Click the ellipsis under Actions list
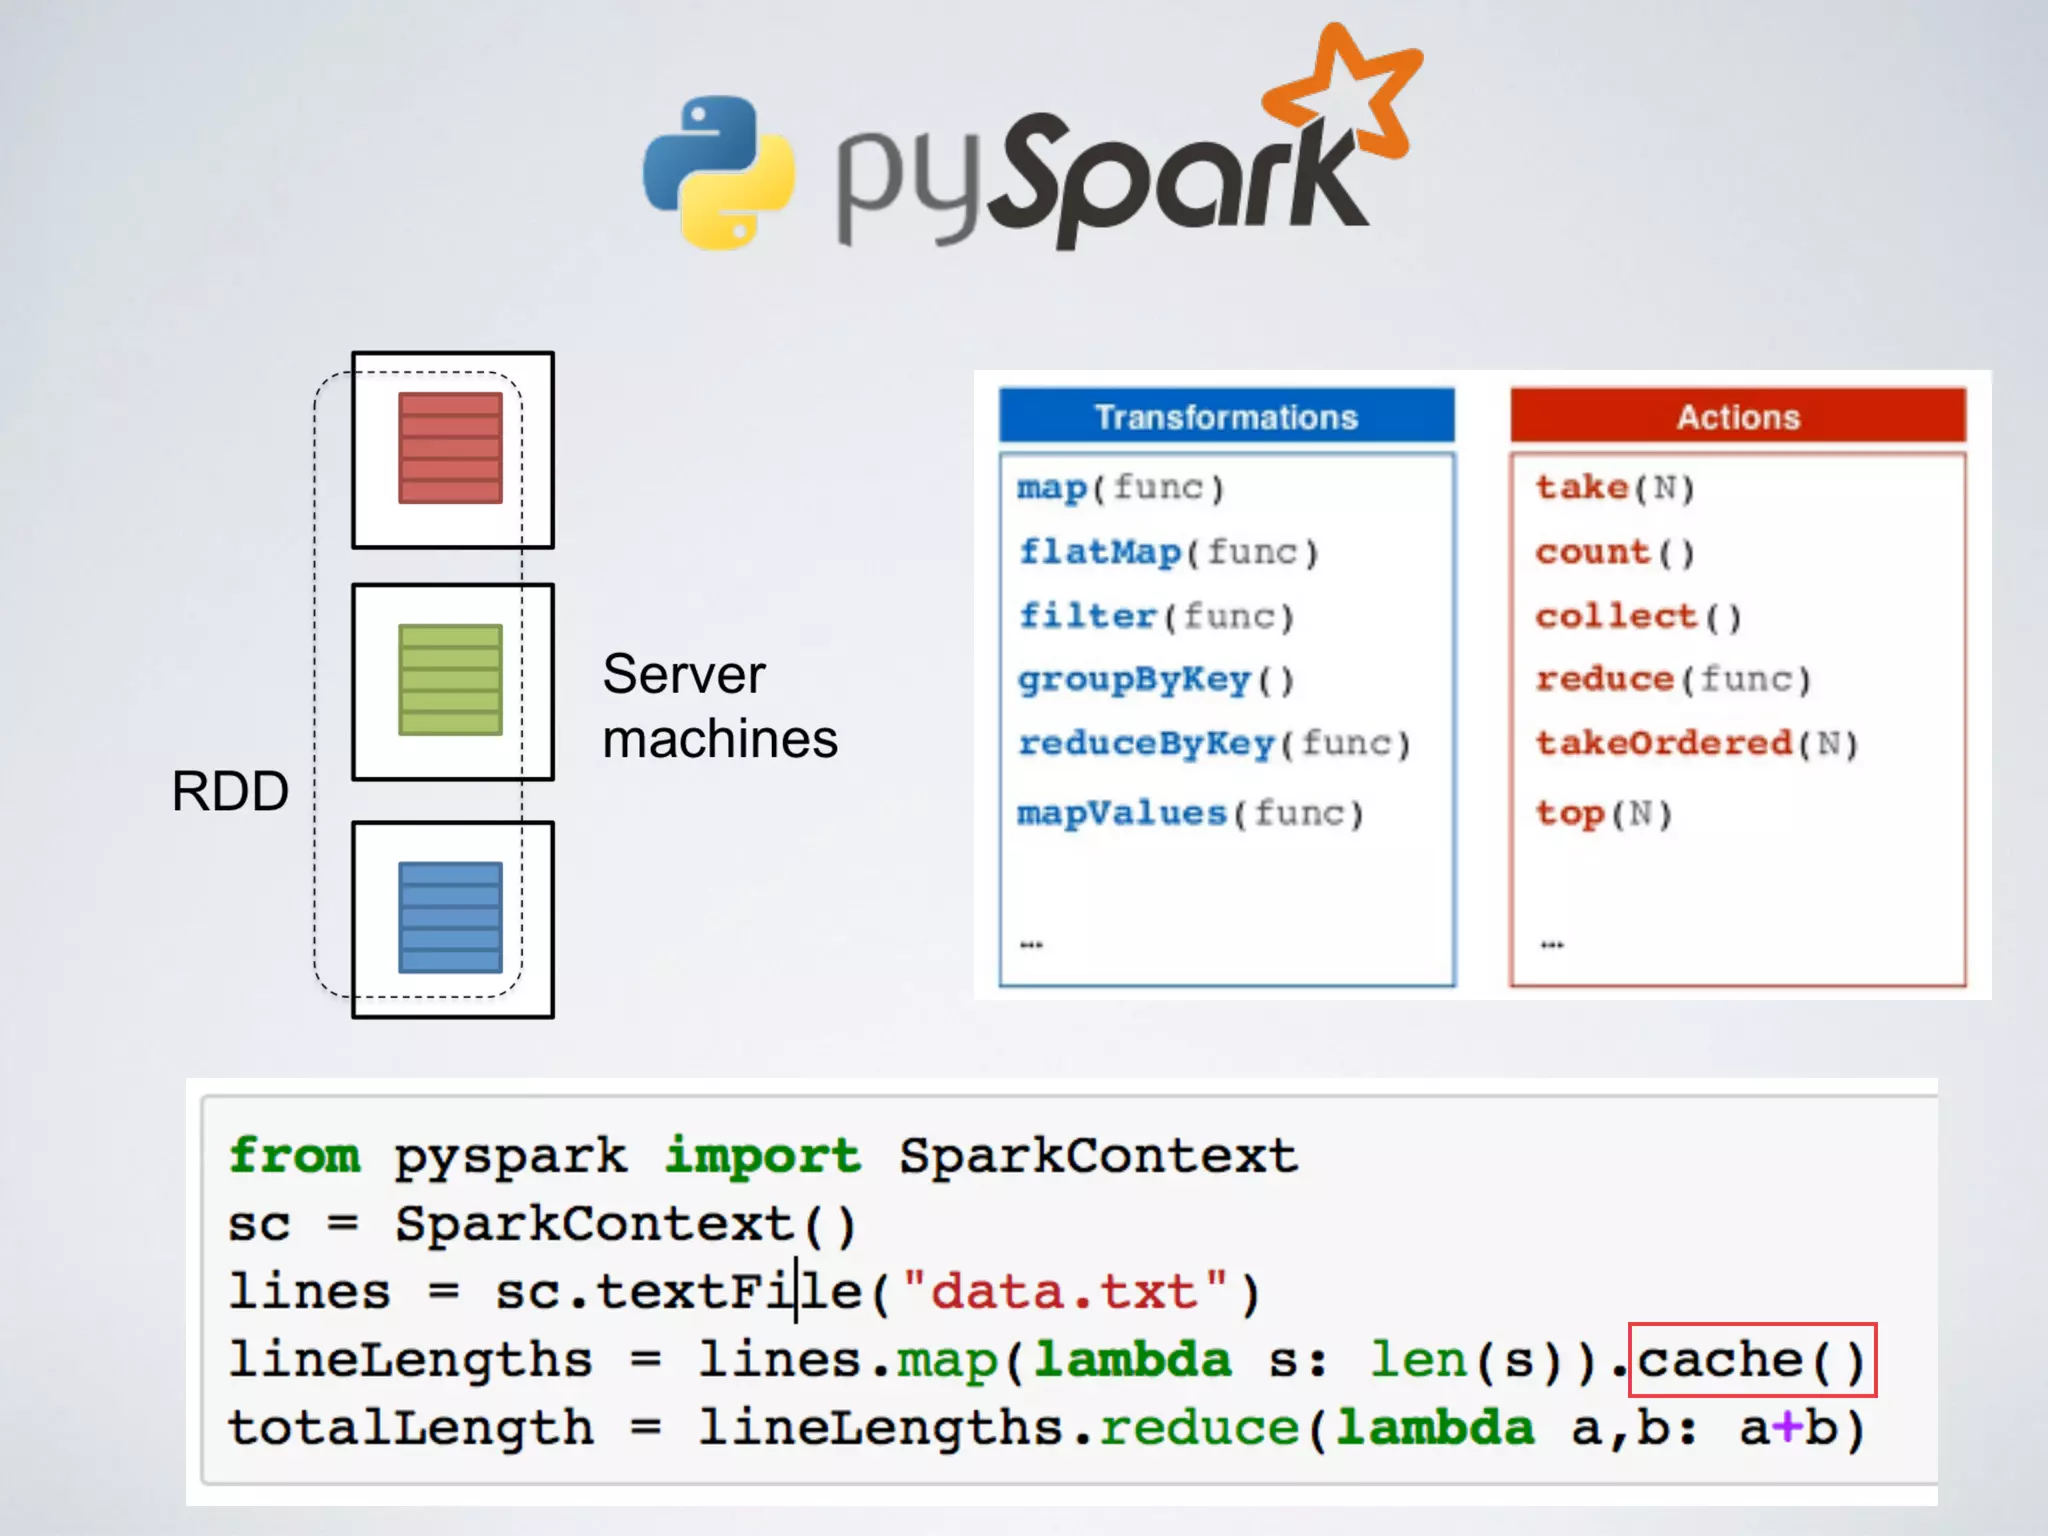The width and height of the screenshot is (2048, 1536). (x=1551, y=944)
